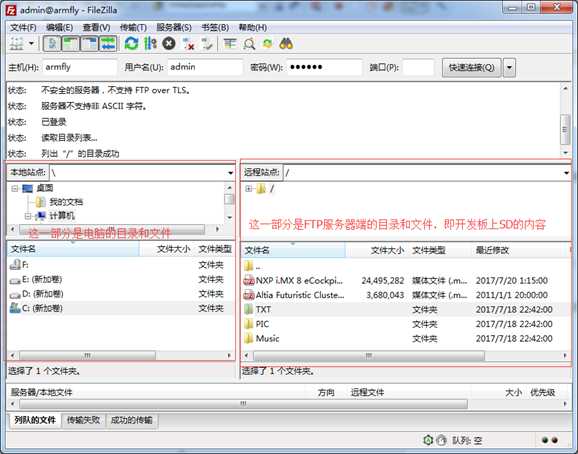
Task: Select the TXT folder
Action: [x=405, y=310]
